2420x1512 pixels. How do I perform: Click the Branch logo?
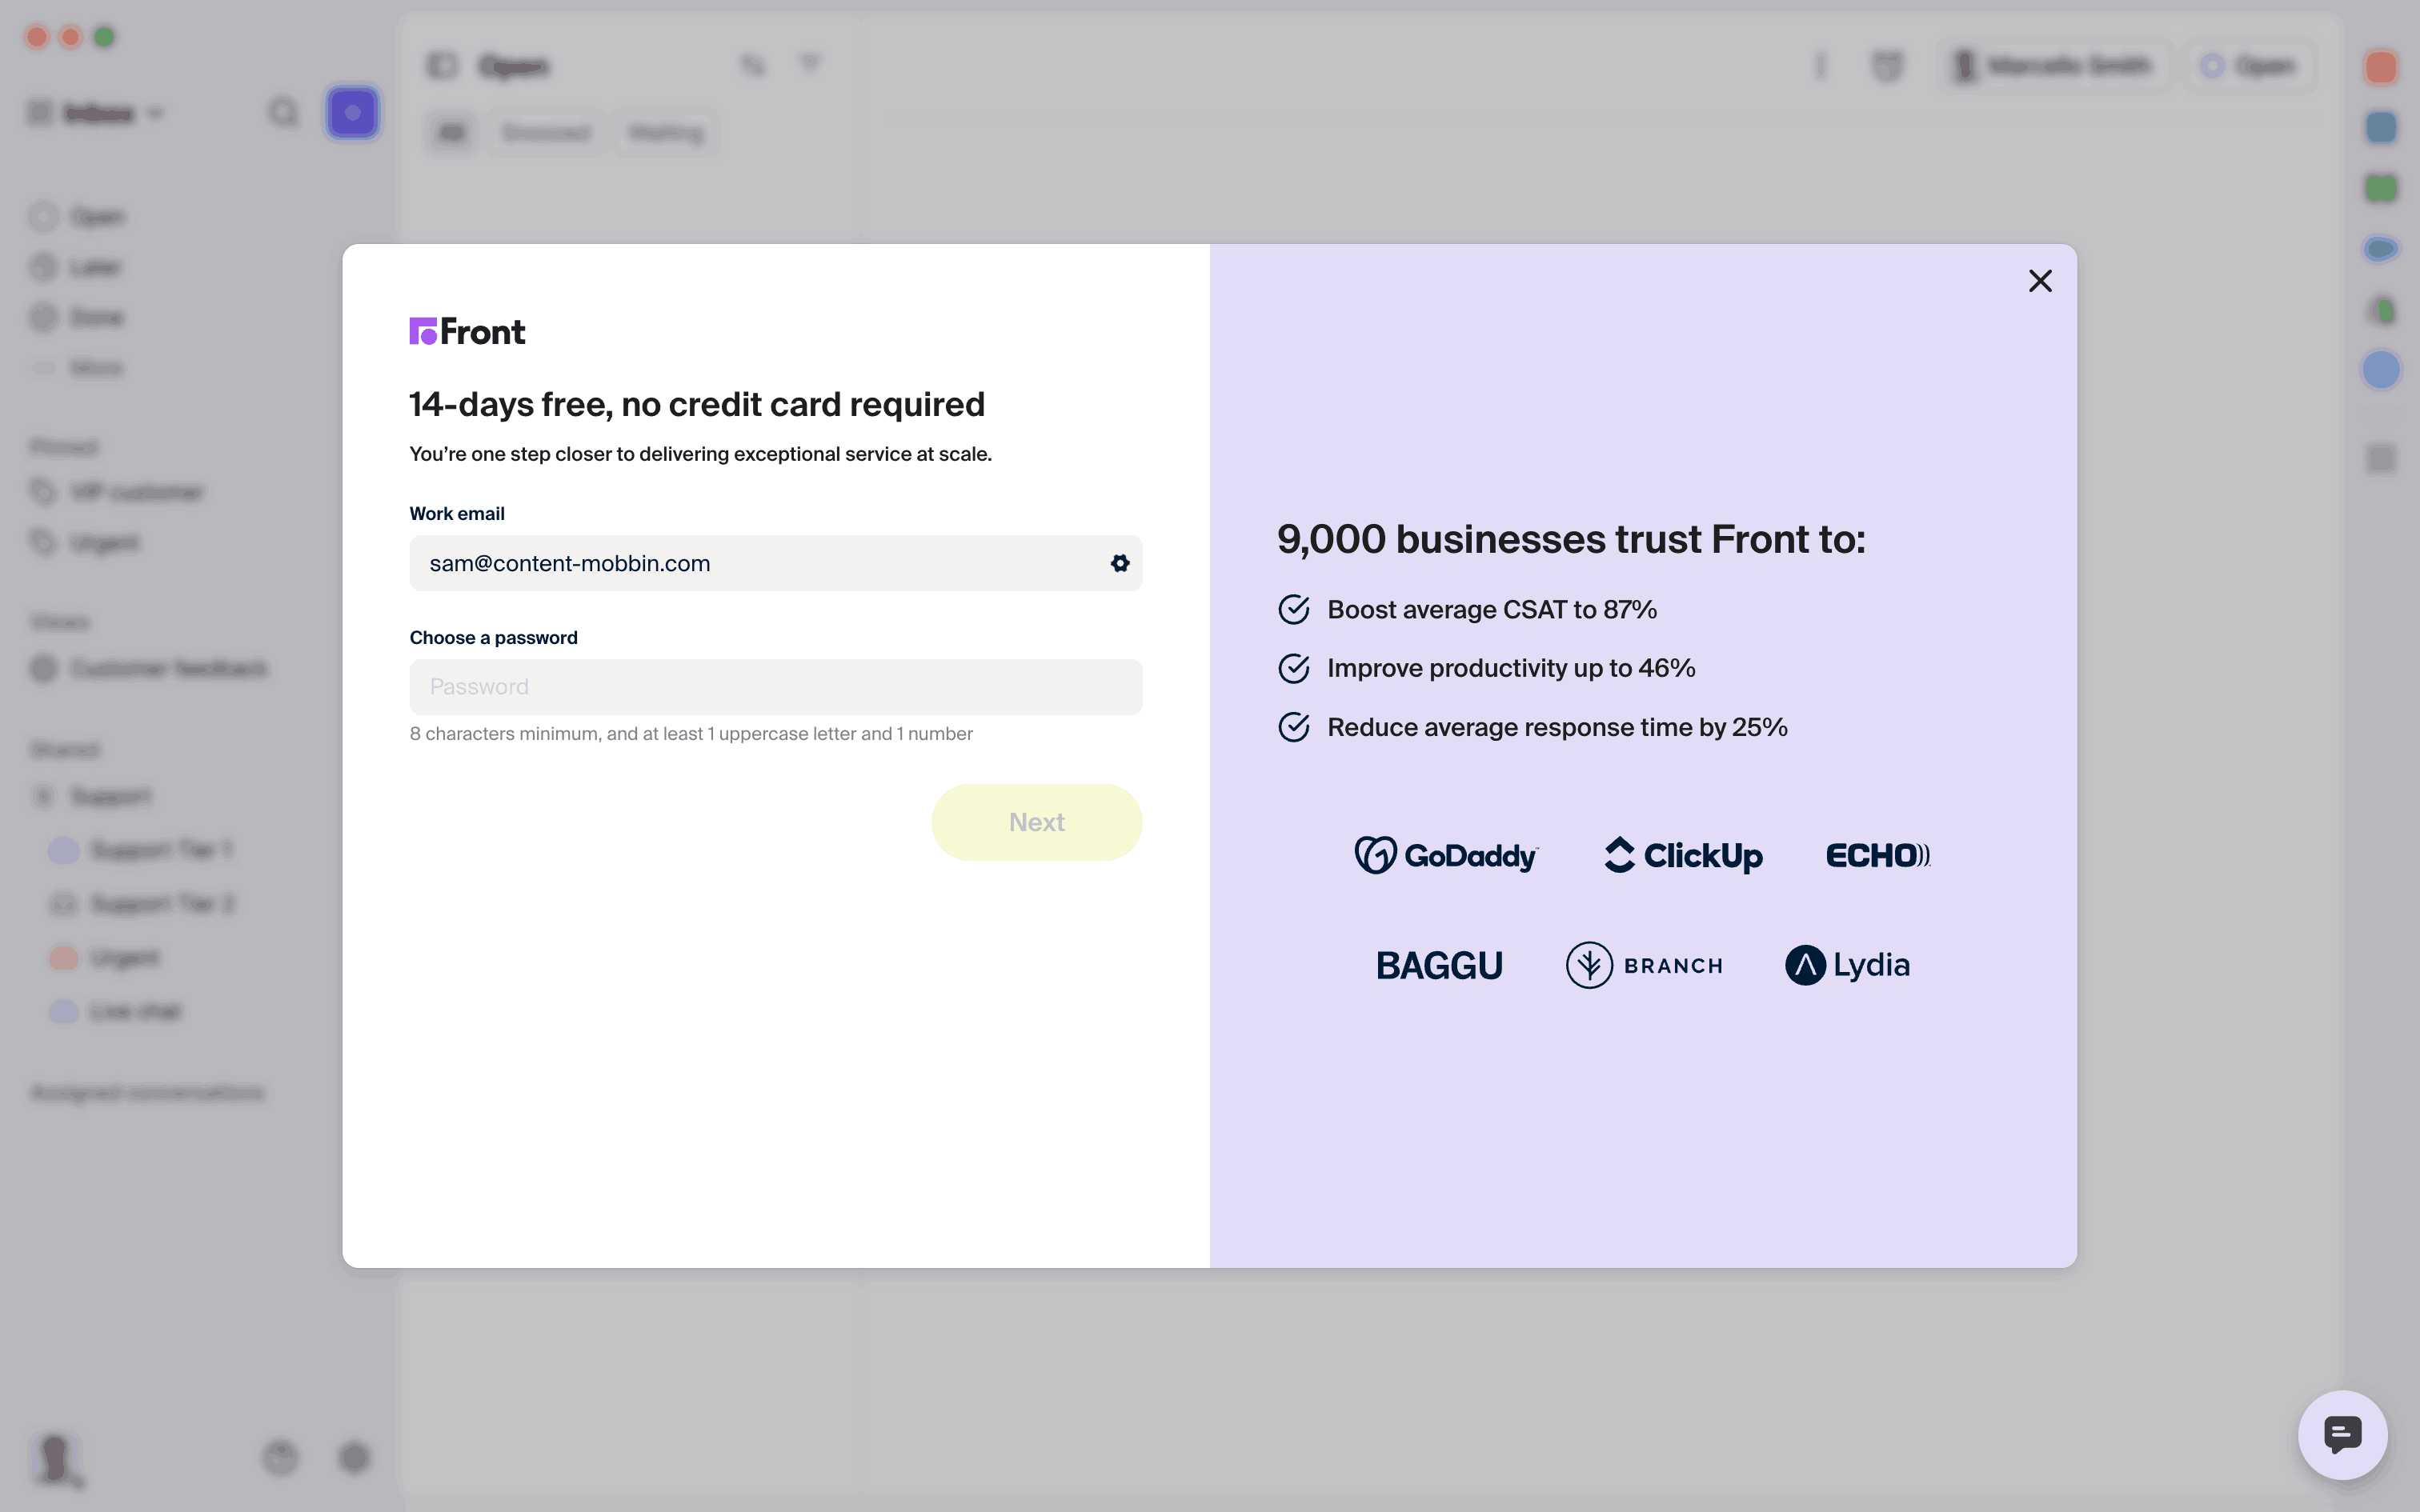pyautogui.click(x=1644, y=965)
